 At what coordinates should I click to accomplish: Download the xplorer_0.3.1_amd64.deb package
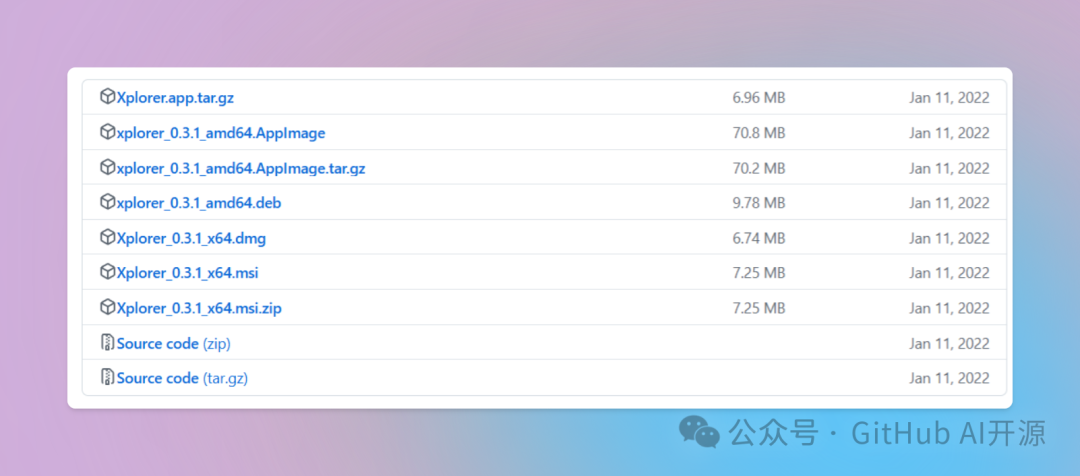point(199,203)
